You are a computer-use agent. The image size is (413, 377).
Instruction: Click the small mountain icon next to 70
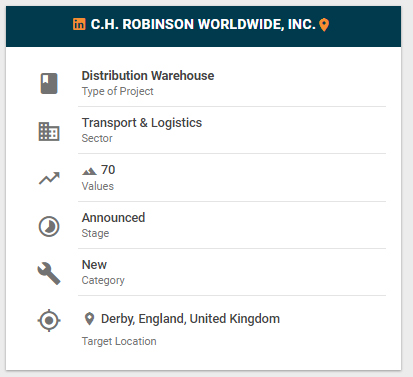[x=89, y=171]
